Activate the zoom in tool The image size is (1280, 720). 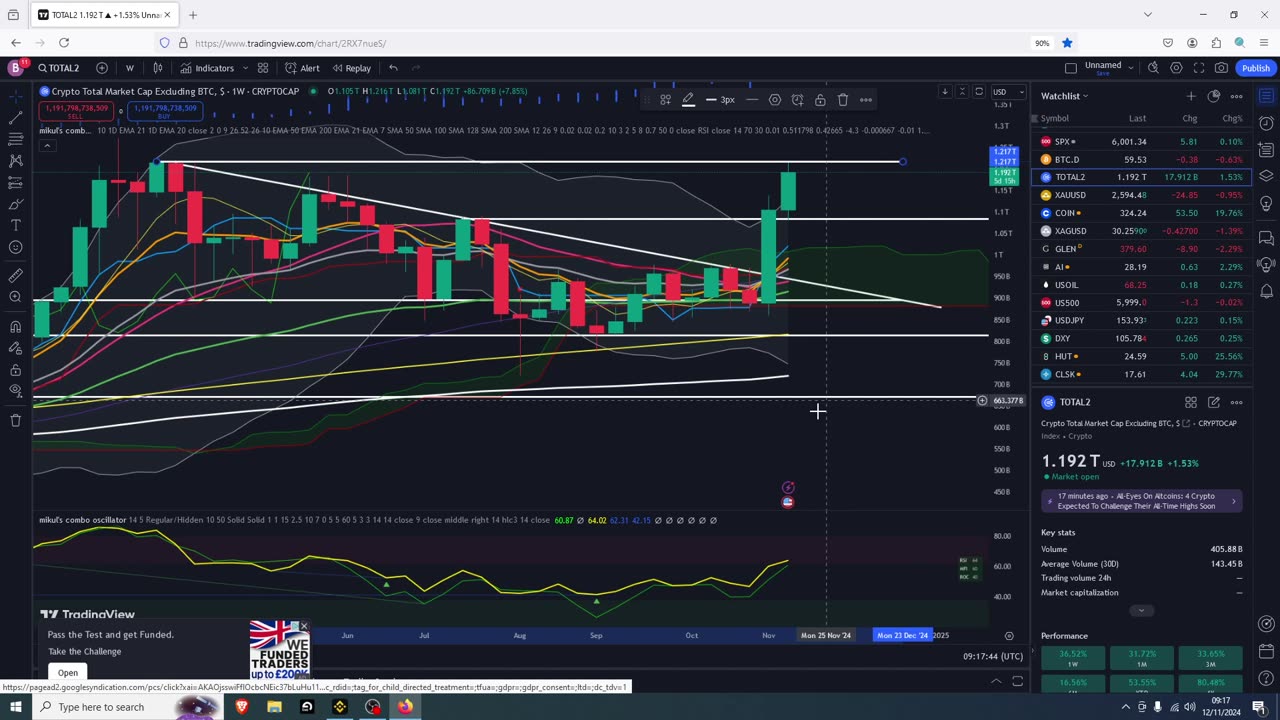(15, 297)
